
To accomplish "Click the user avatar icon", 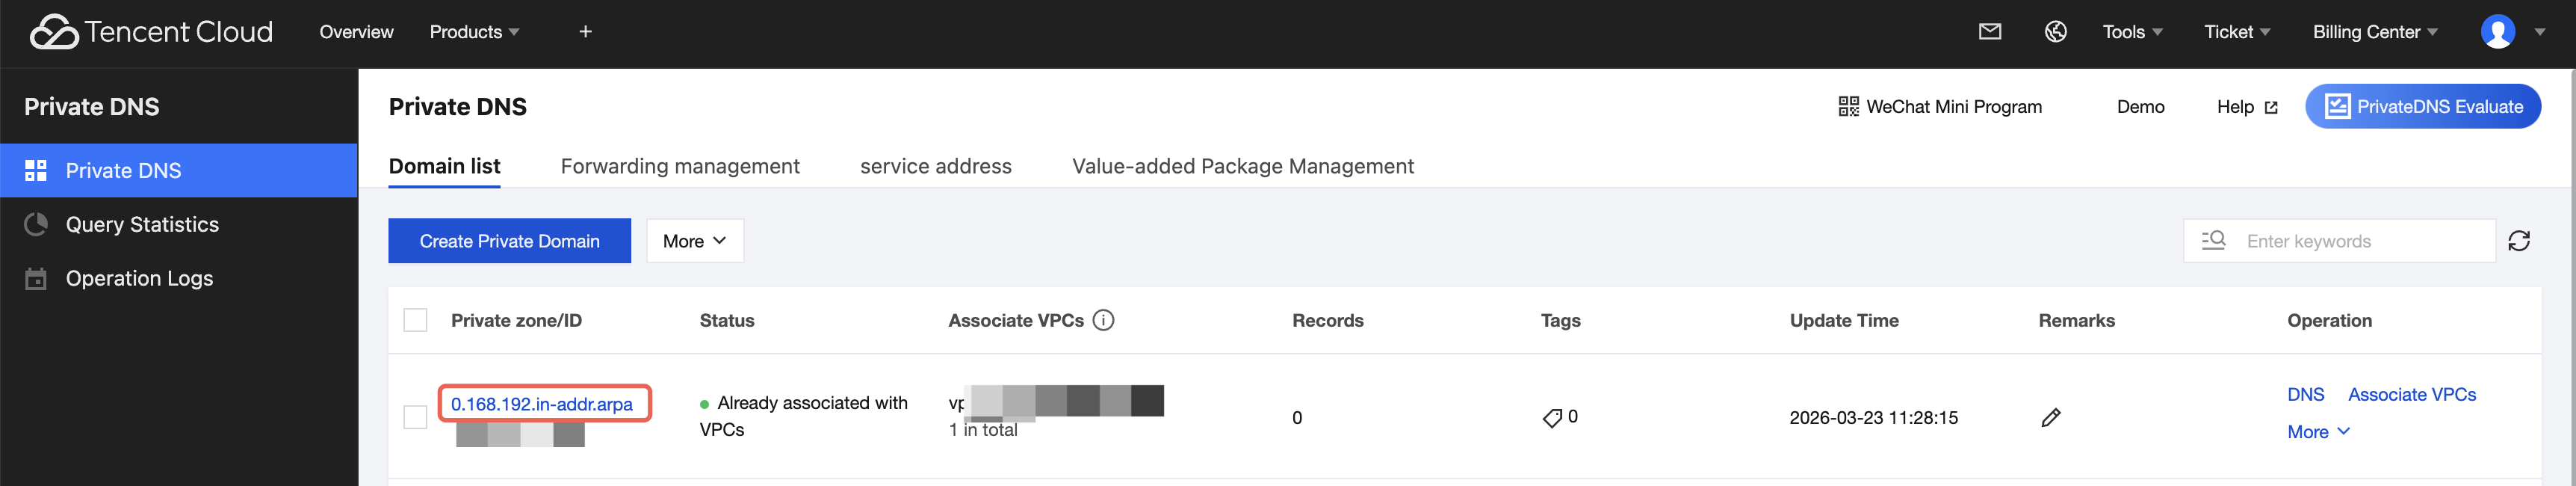I will (2497, 32).
